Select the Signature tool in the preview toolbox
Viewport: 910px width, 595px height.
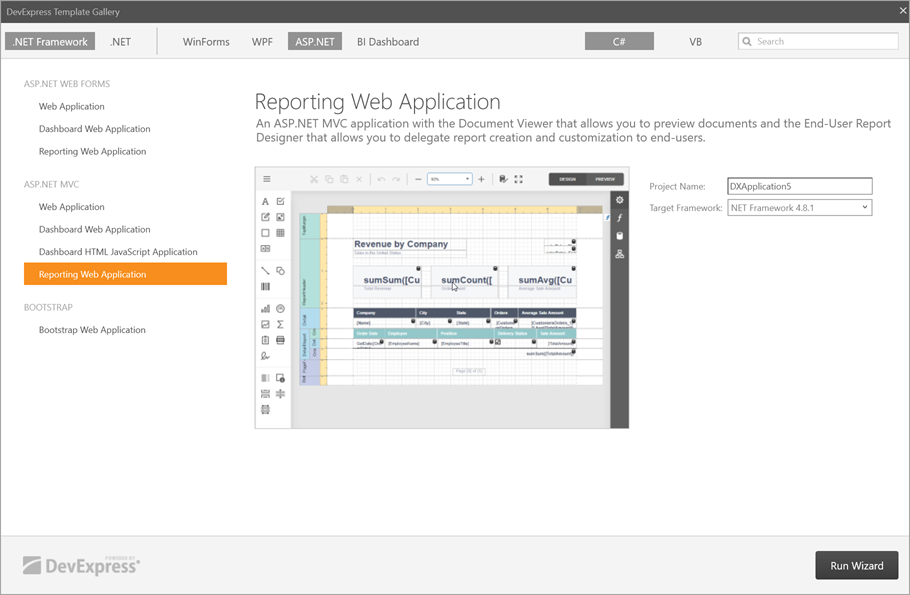click(x=265, y=356)
